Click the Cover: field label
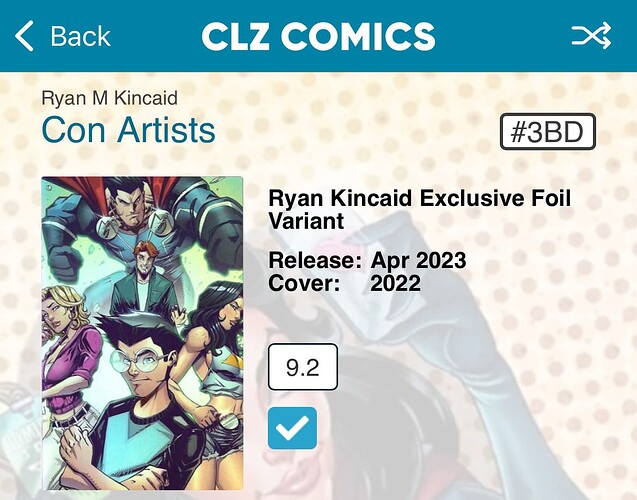Screen dimensions: 637x500 click(304, 283)
